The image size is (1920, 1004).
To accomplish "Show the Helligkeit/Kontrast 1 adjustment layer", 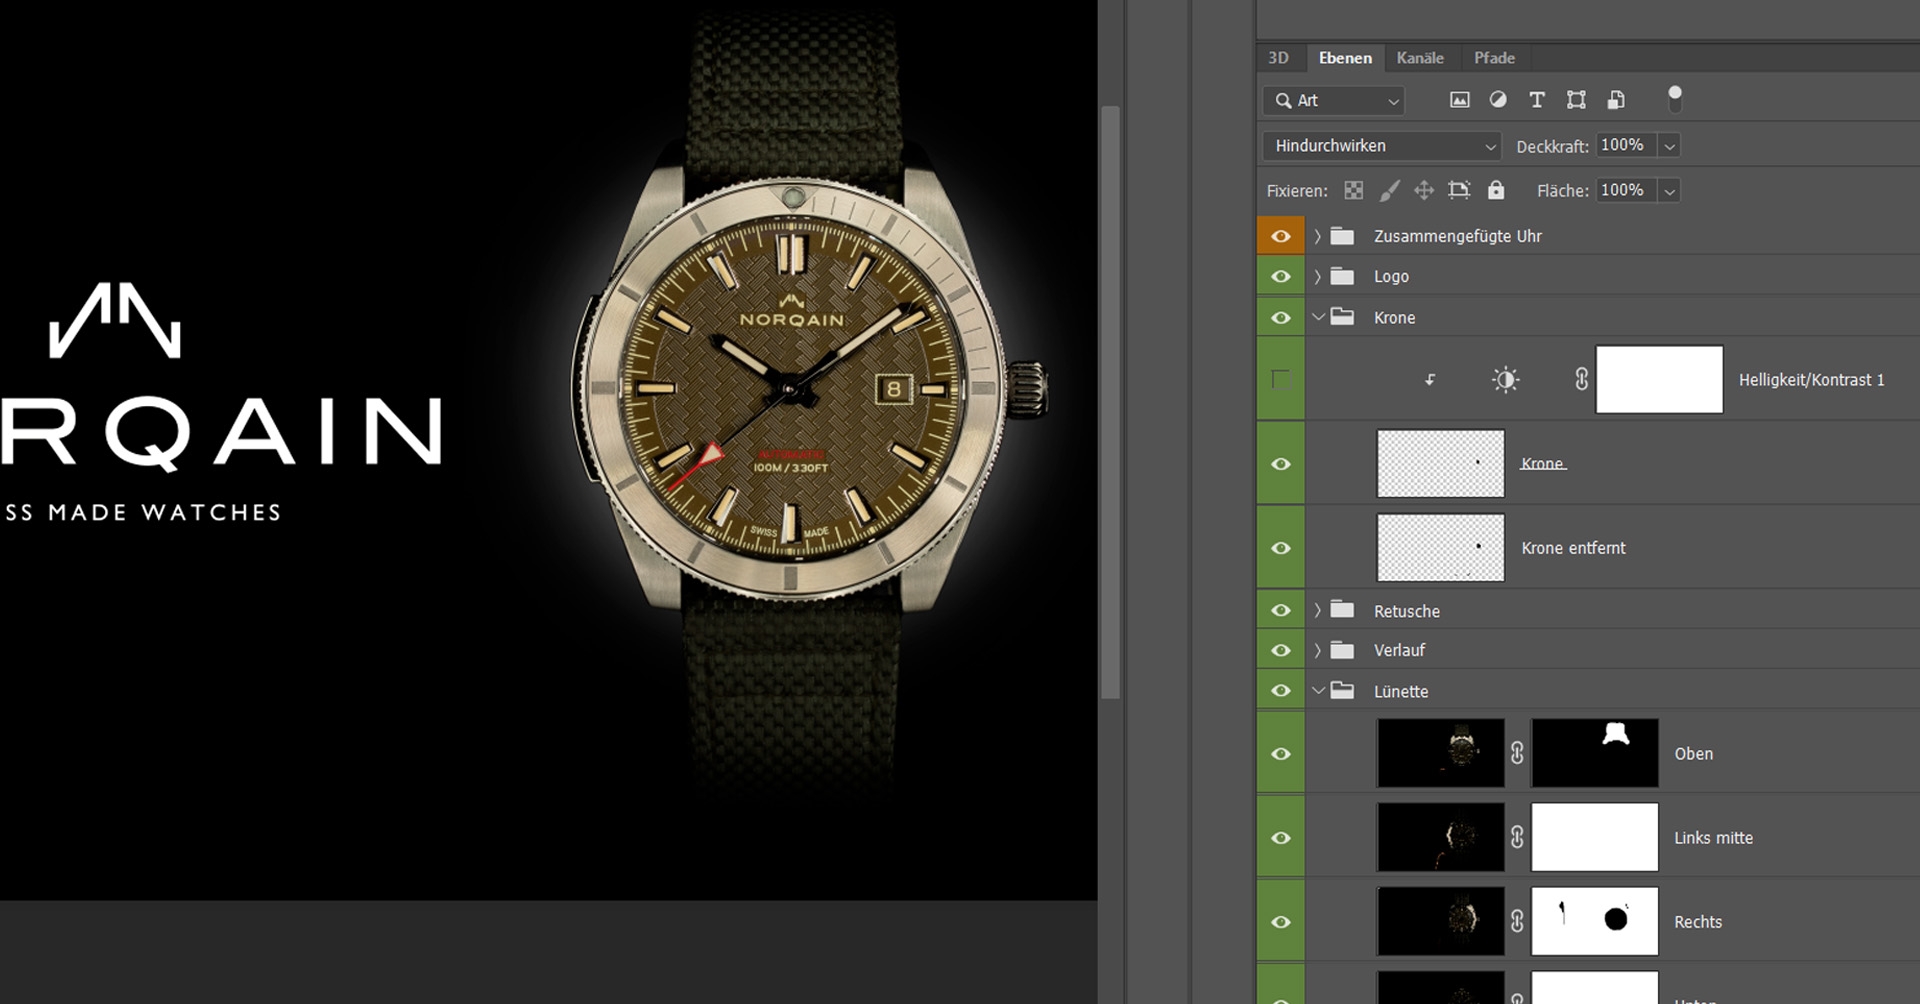I will click(x=1280, y=380).
